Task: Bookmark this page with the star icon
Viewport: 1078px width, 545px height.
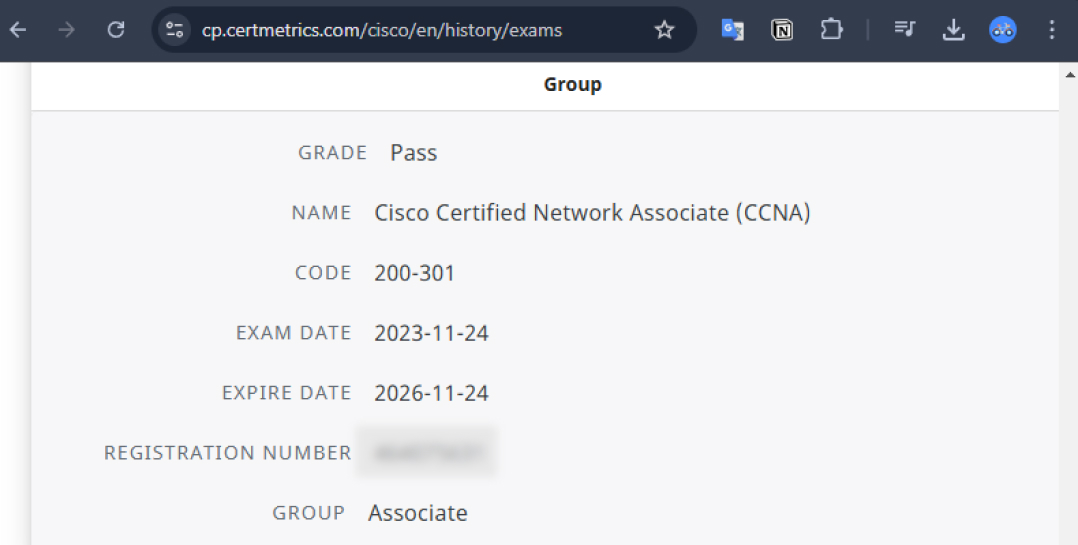Action: 664,30
